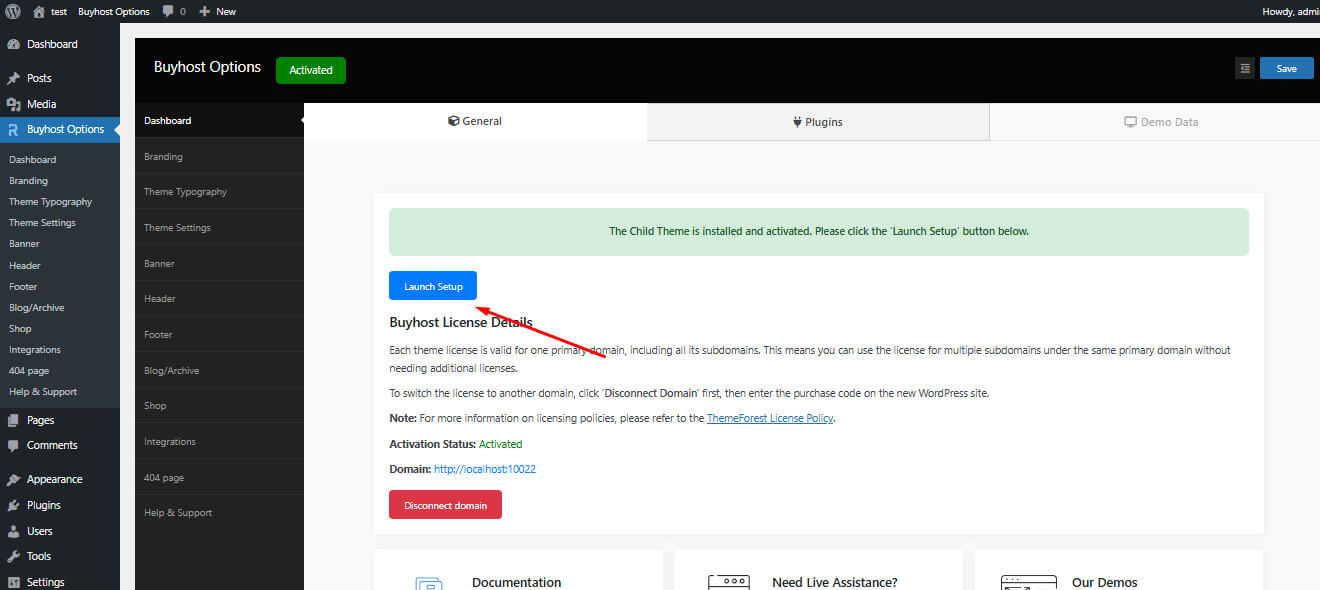
Task: Select Branding in the dark options panel
Action: click(x=219, y=156)
